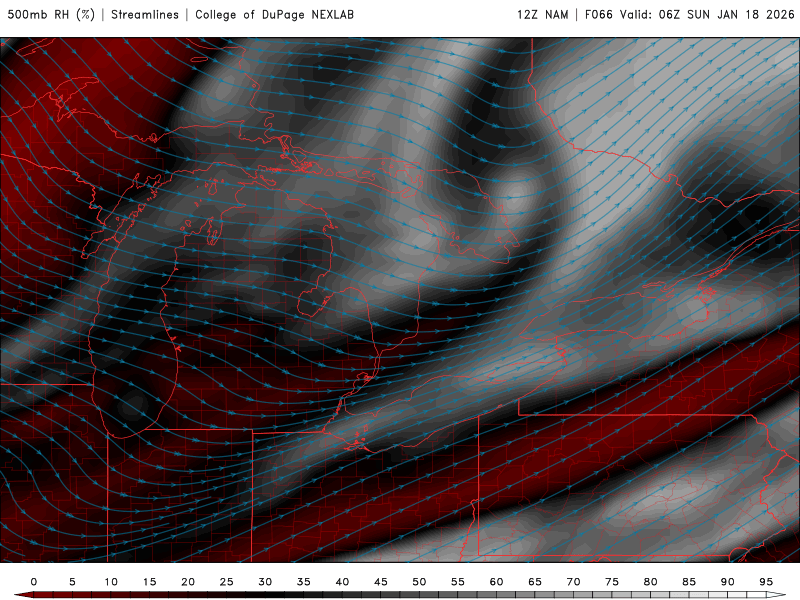Image resolution: width=800 pixels, height=600 pixels.
Task: Click the "20" colorbar label
Action: pos(188,582)
